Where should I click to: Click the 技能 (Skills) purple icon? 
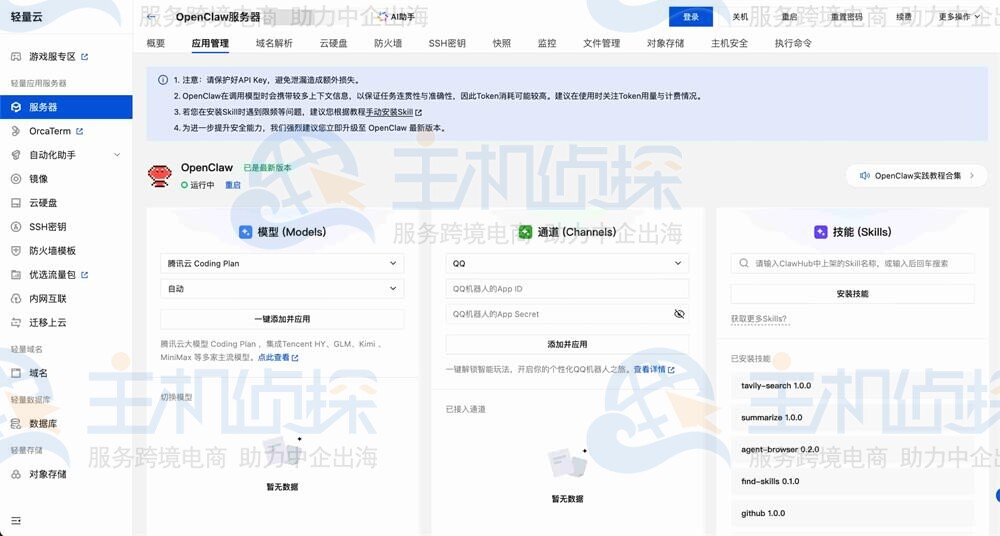(x=821, y=232)
